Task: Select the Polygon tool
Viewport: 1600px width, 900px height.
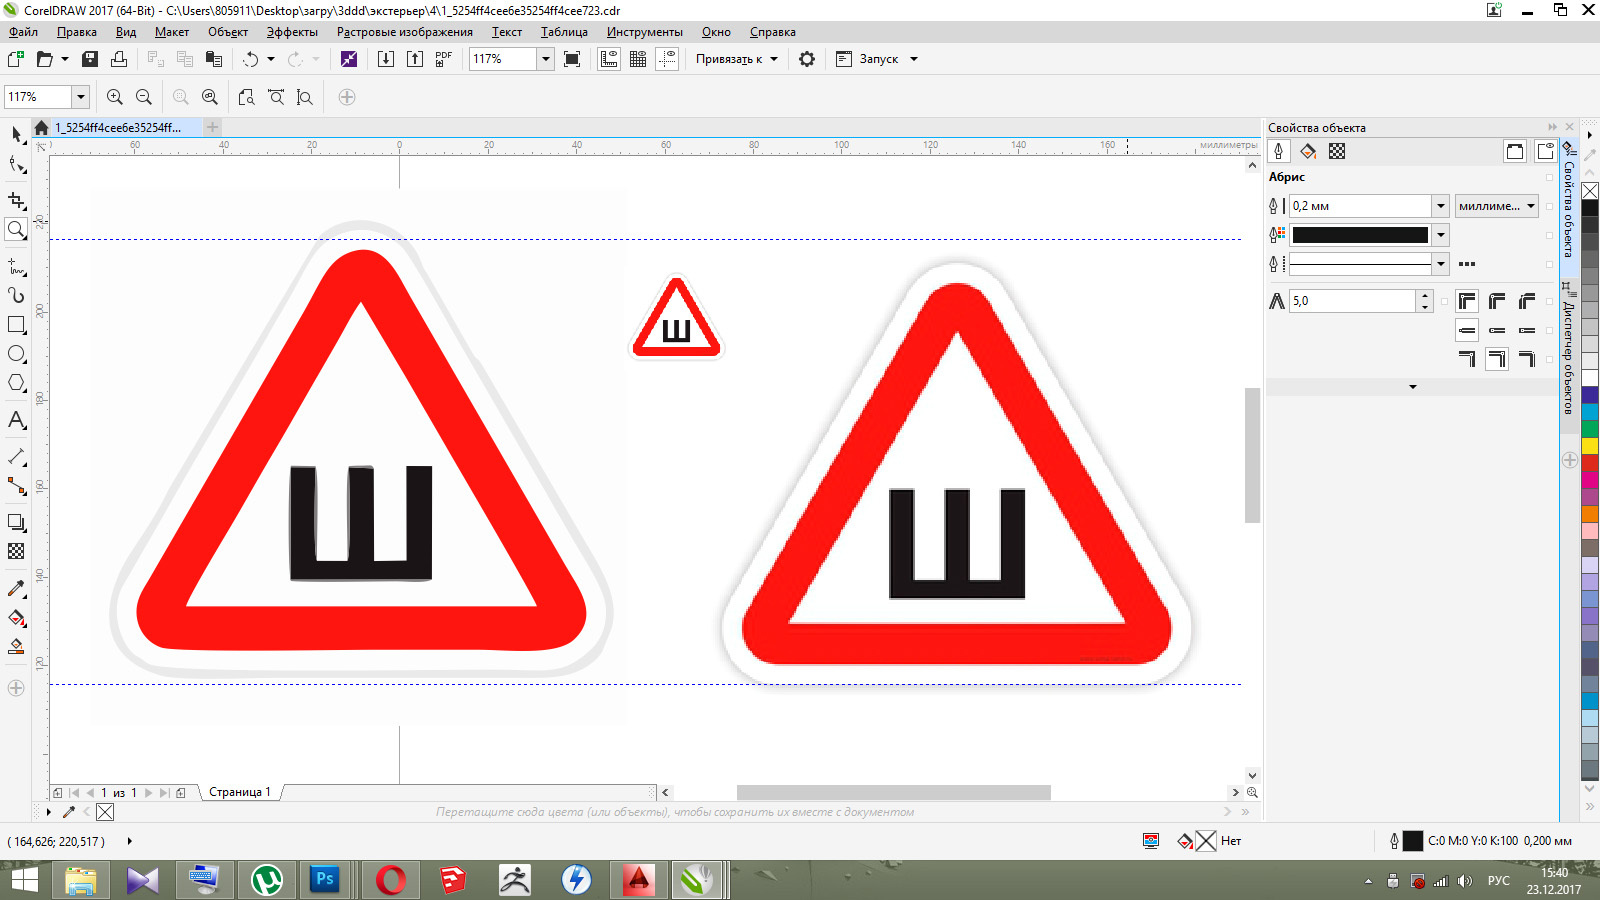Action: coord(16,383)
